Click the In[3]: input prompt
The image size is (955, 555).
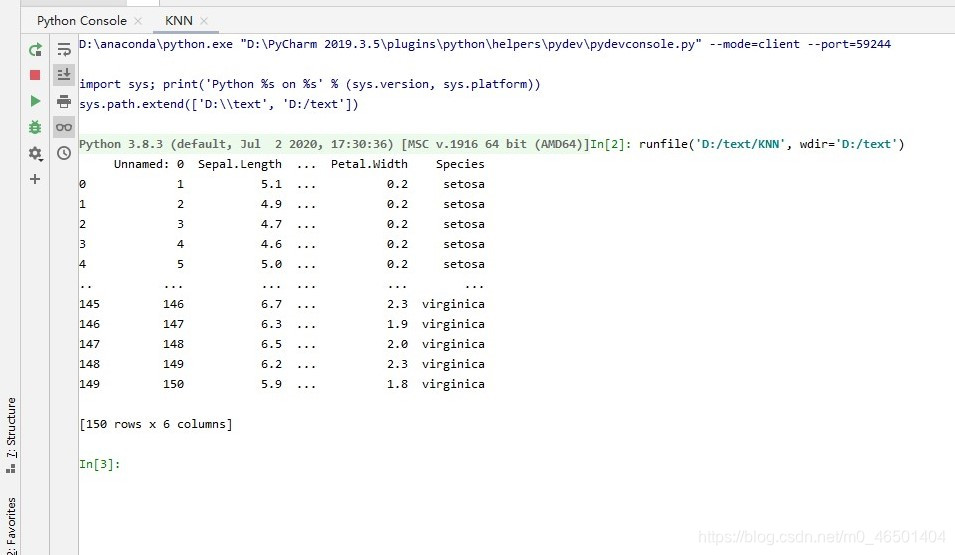(x=100, y=464)
